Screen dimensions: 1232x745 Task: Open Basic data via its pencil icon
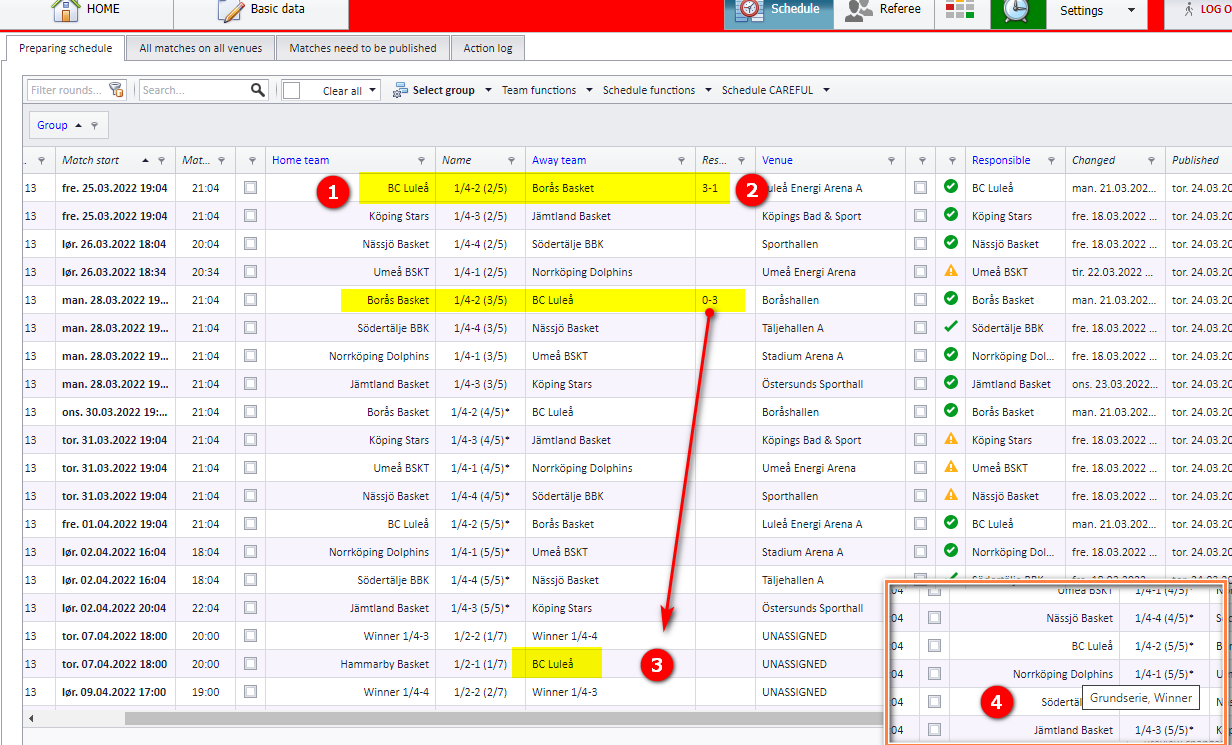pos(231,10)
